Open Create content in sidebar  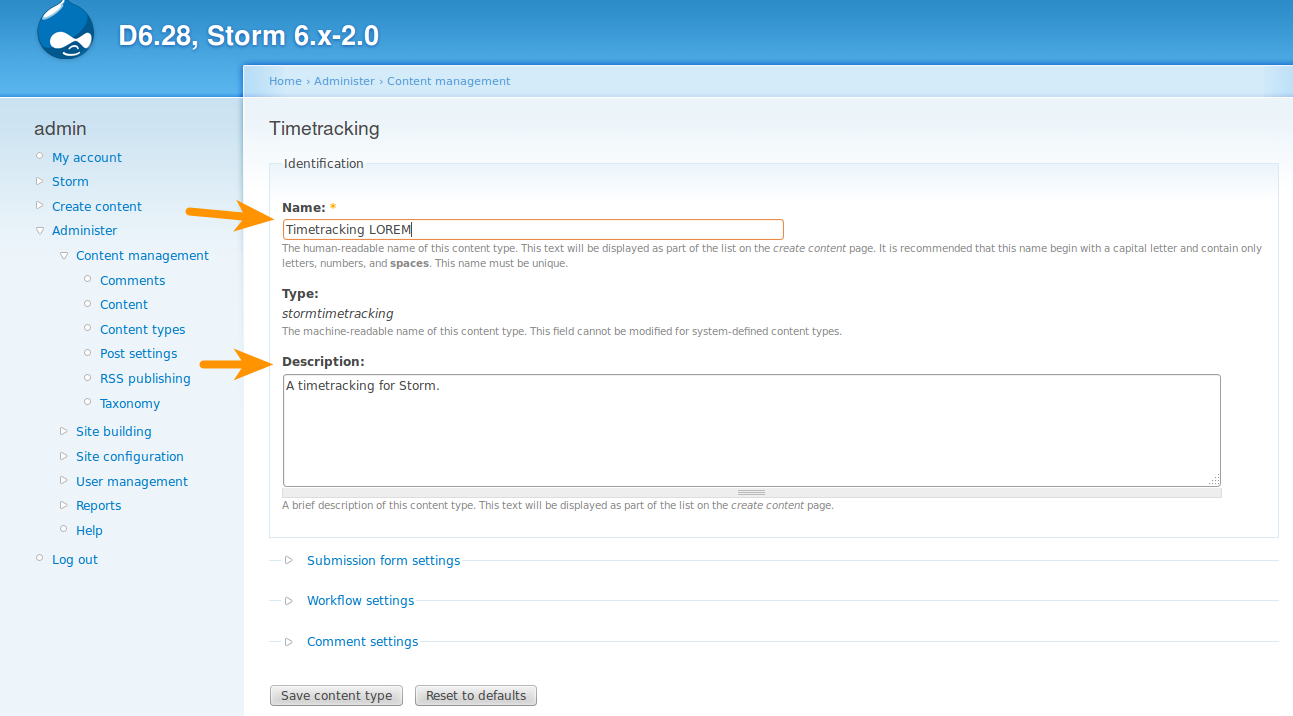click(x=97, y=206)
